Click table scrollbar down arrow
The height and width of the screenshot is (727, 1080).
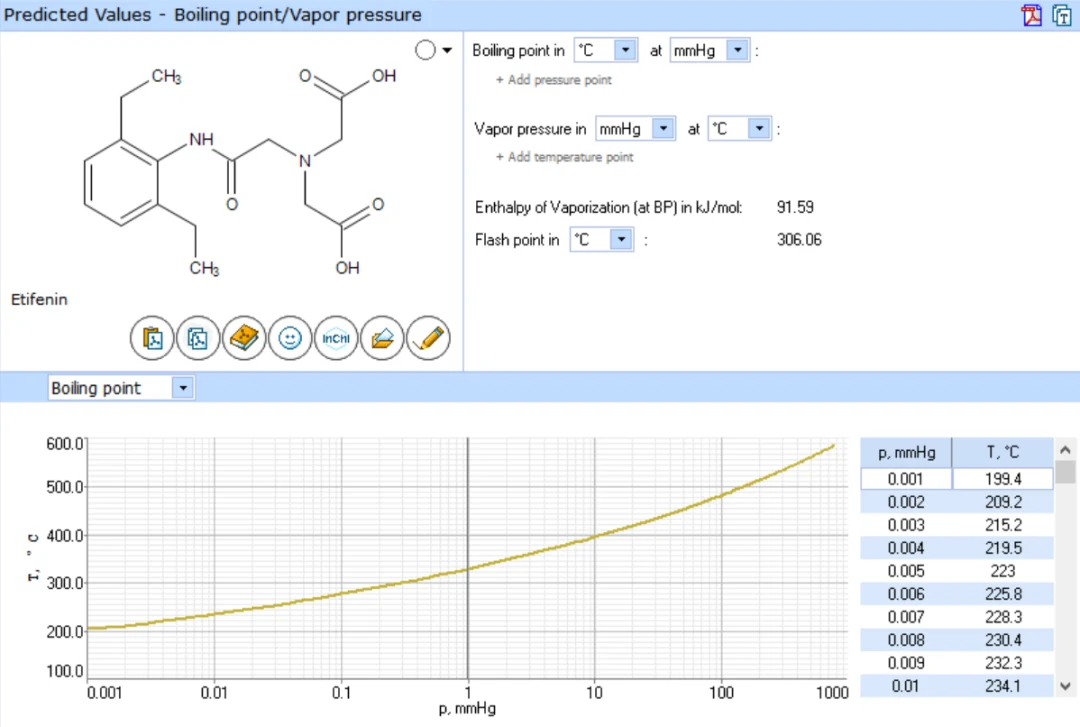pyautogui.click(x=1066, y=686)
